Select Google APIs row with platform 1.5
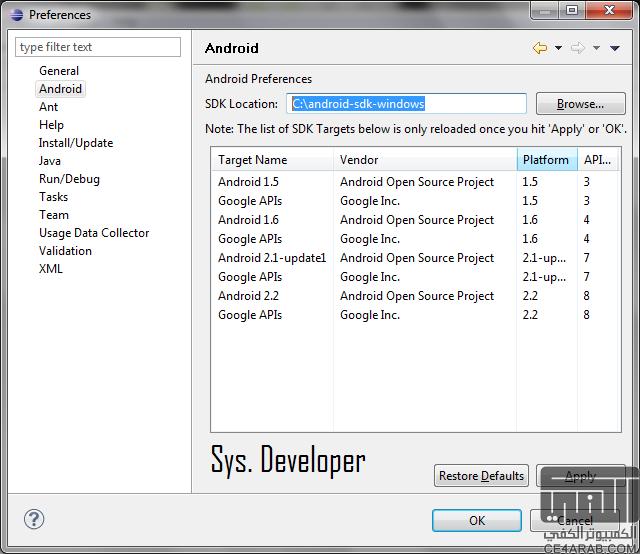 tap(416, 201)
